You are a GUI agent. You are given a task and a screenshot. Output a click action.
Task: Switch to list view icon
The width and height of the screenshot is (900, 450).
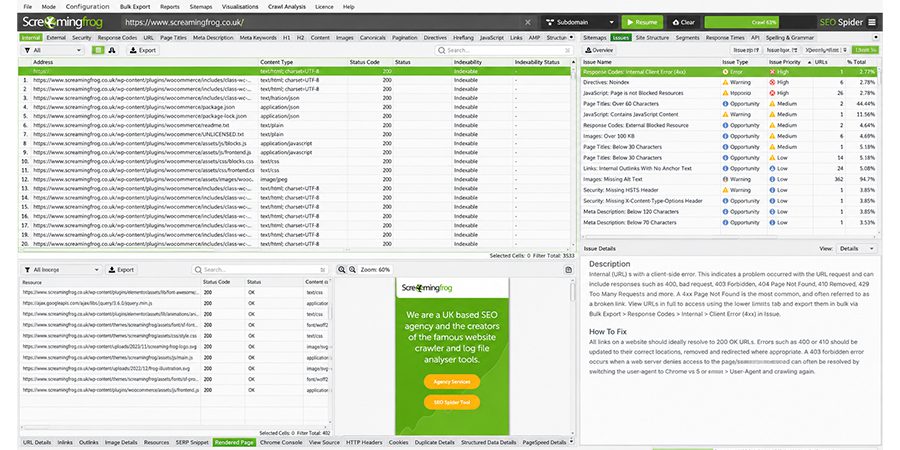pyautogui.click(x=98, y=51)
